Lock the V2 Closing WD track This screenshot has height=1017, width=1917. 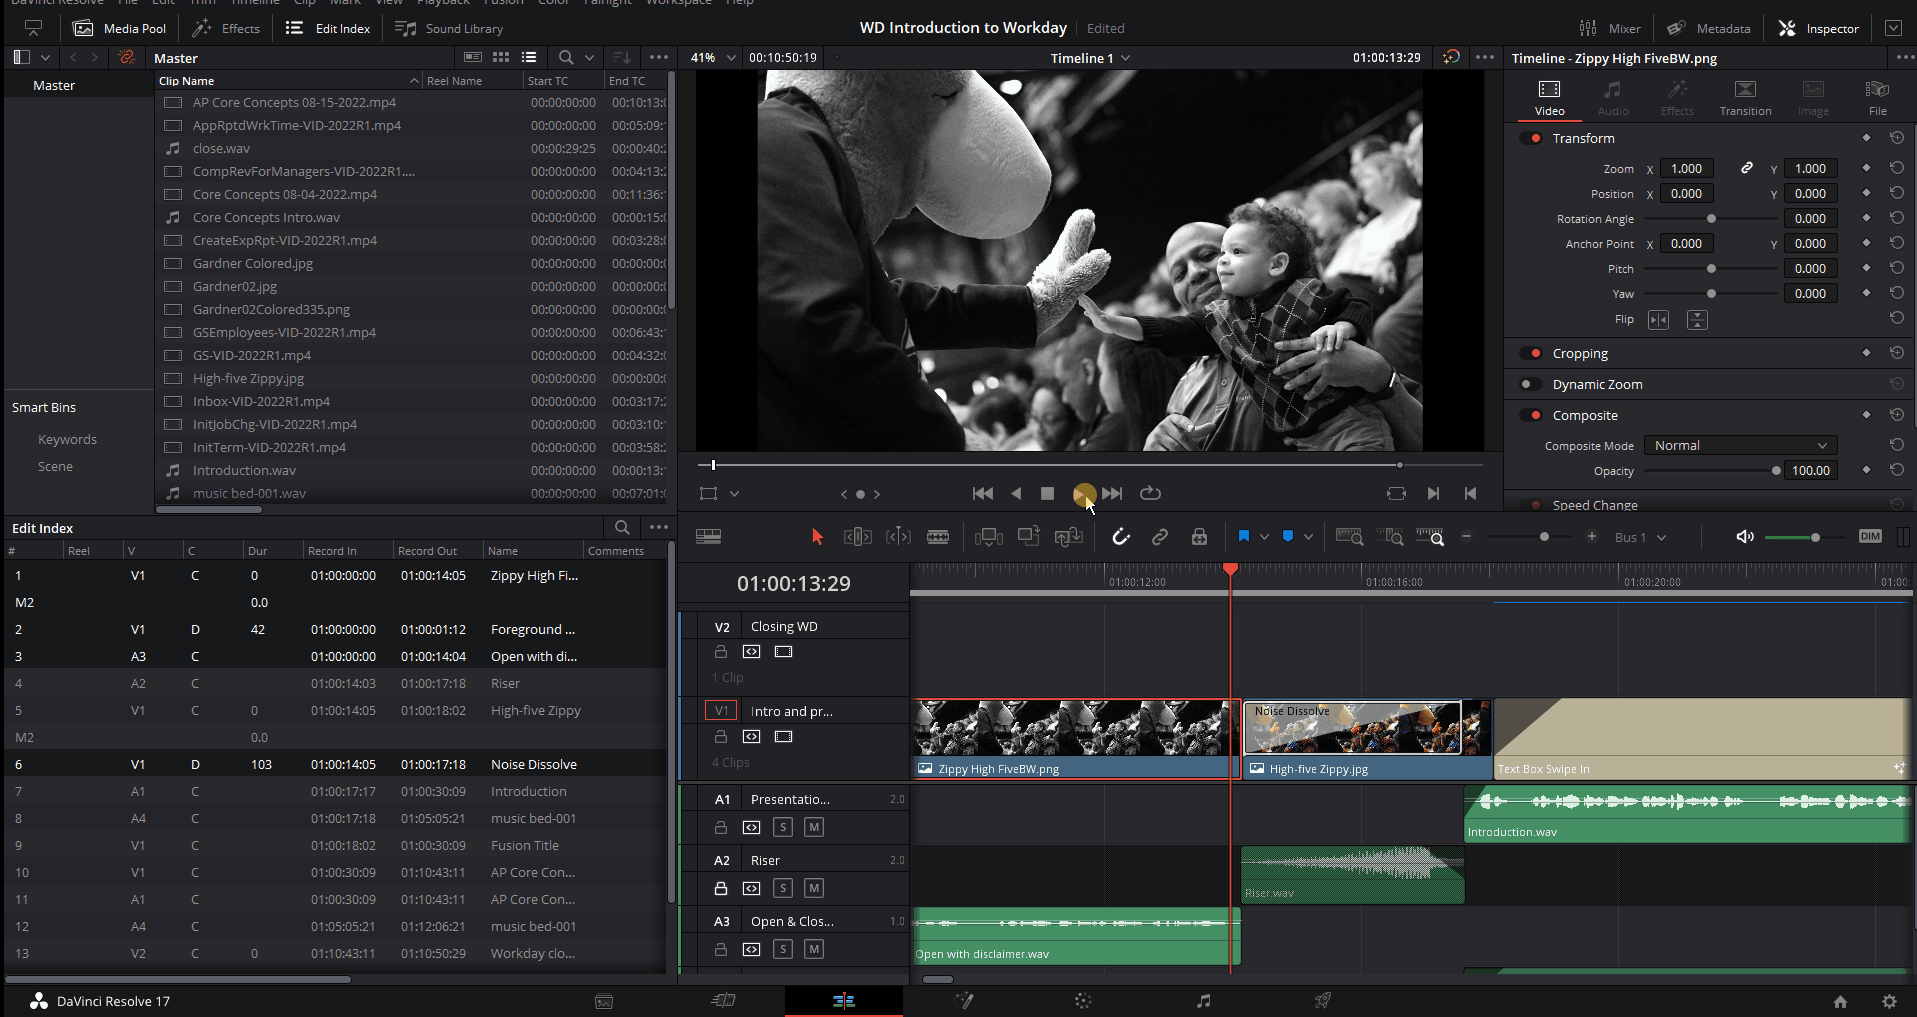point(720,651)
